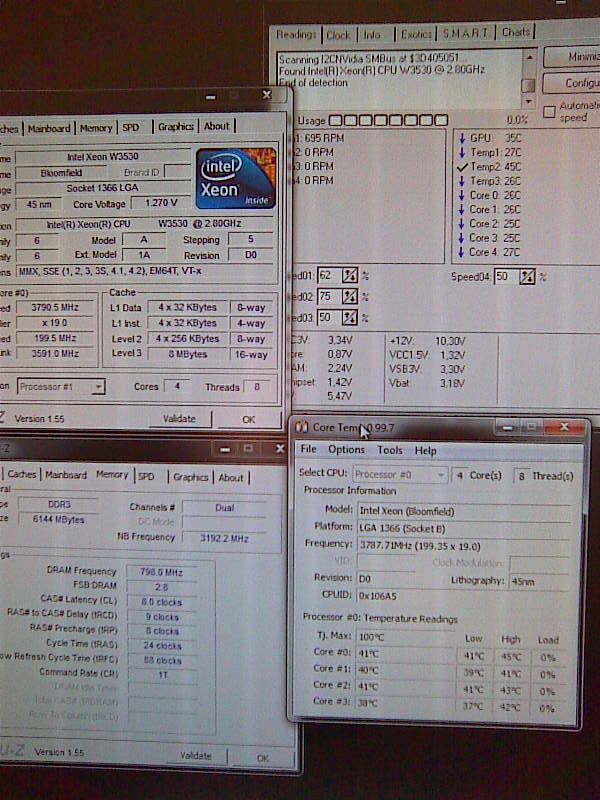Select About tab in lower CPU-Z window
600x800 pixels.
[231, 478]
